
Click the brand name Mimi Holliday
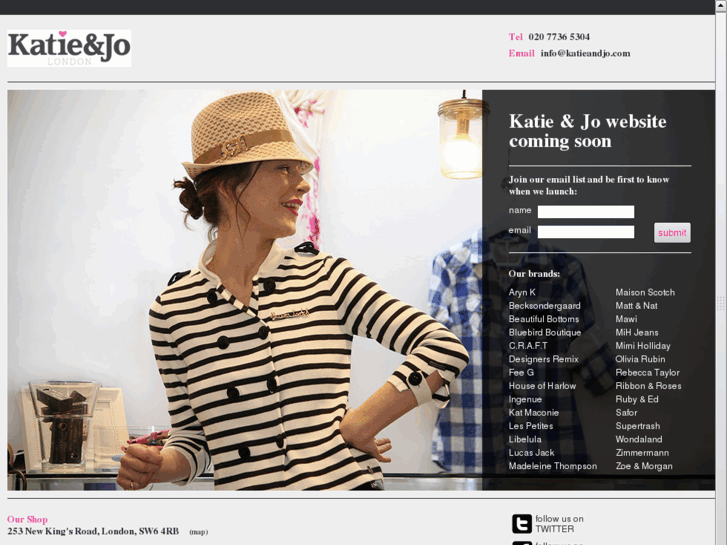coord(643,346)
